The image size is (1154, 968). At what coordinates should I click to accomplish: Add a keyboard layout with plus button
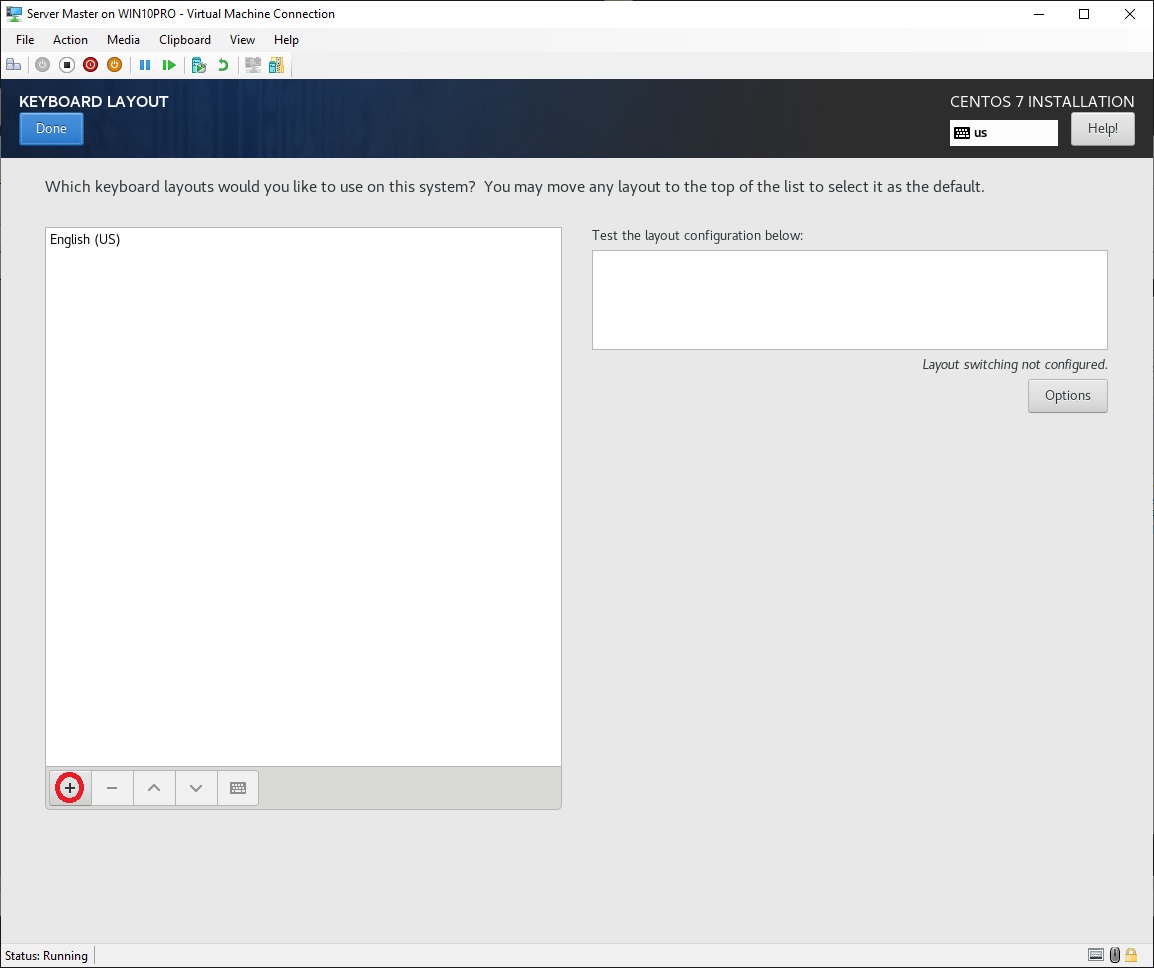70,788
